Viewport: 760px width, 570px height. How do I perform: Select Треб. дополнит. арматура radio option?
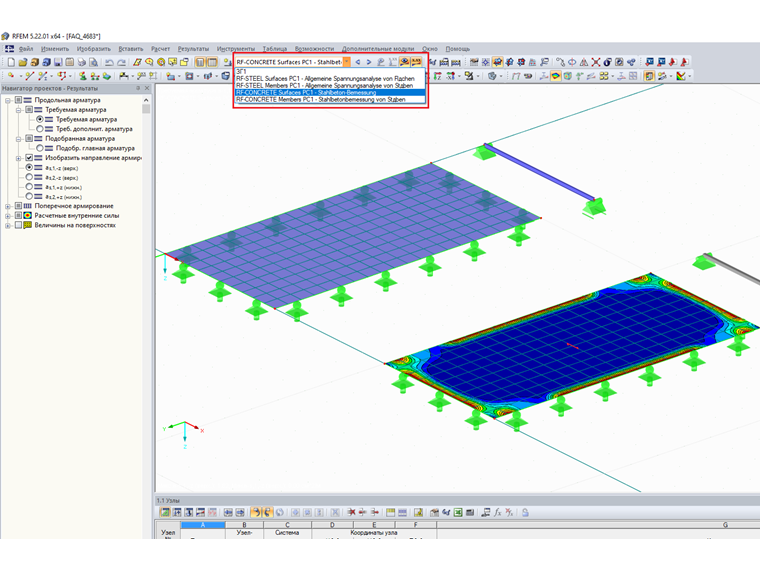click(40, 129)
